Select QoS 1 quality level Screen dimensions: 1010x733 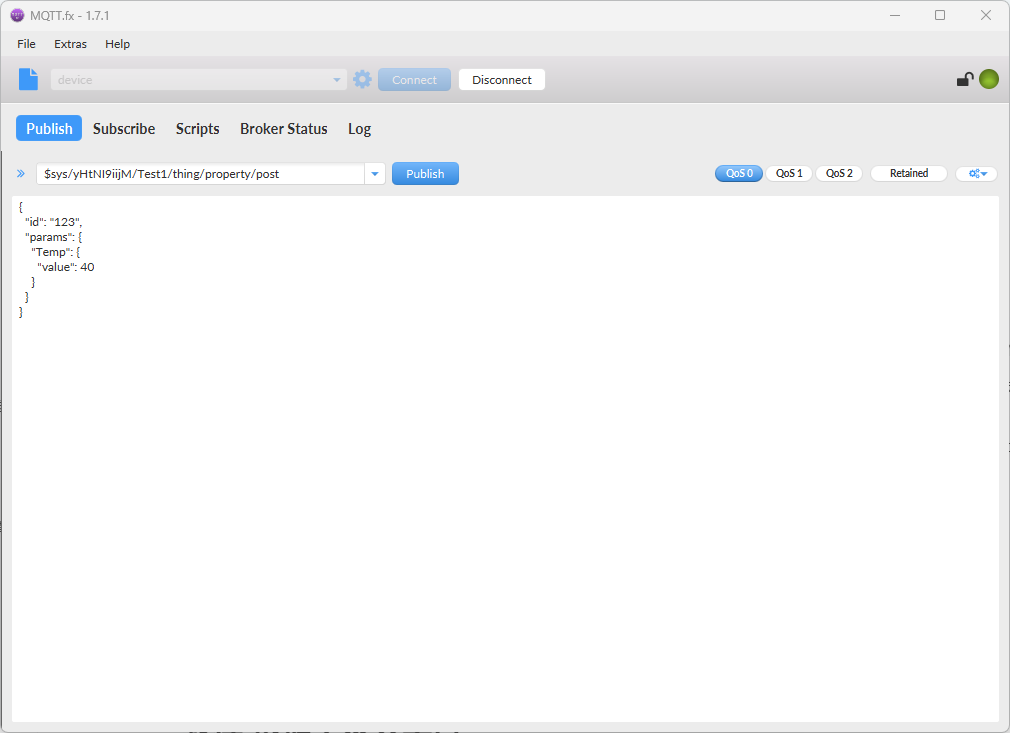[x=789, y=174]
